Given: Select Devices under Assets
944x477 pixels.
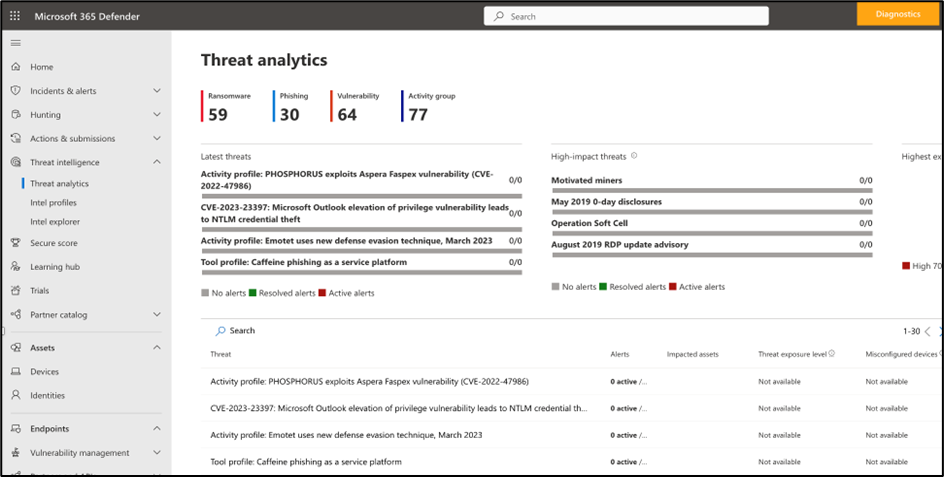Looking at the screenshot, I should click(x=45, y=372).
